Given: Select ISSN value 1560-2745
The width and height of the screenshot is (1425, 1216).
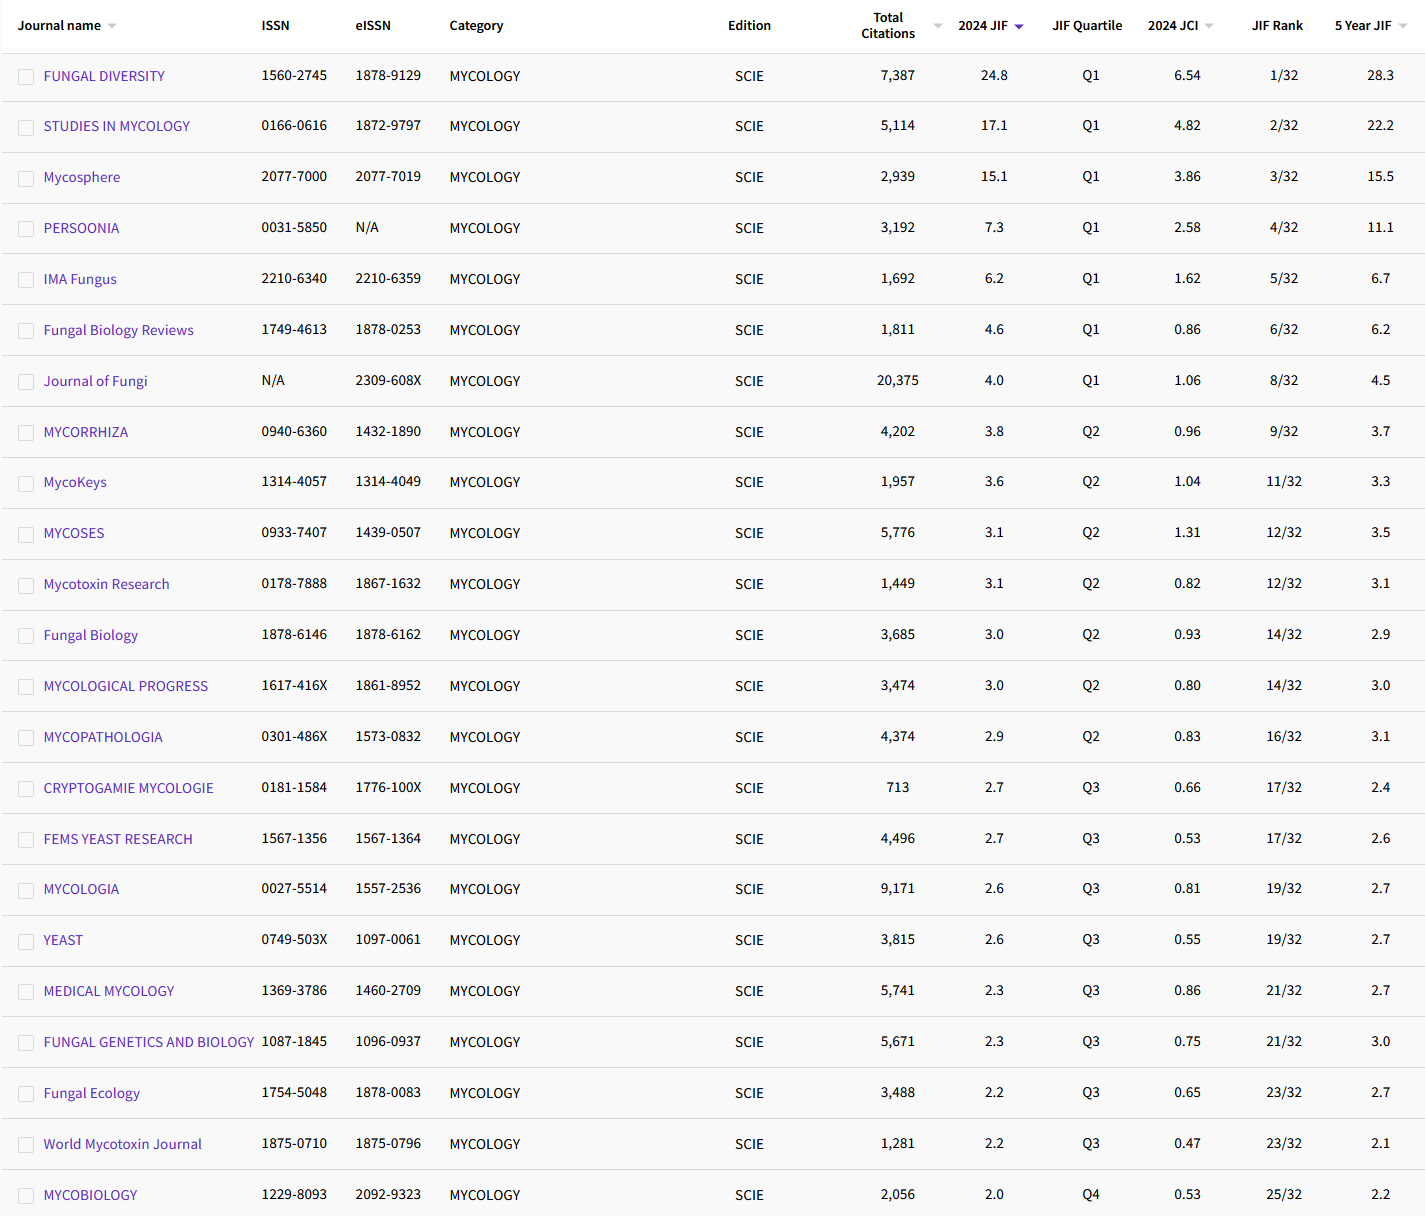Looking at the screenshot, I should pos(294,75).
